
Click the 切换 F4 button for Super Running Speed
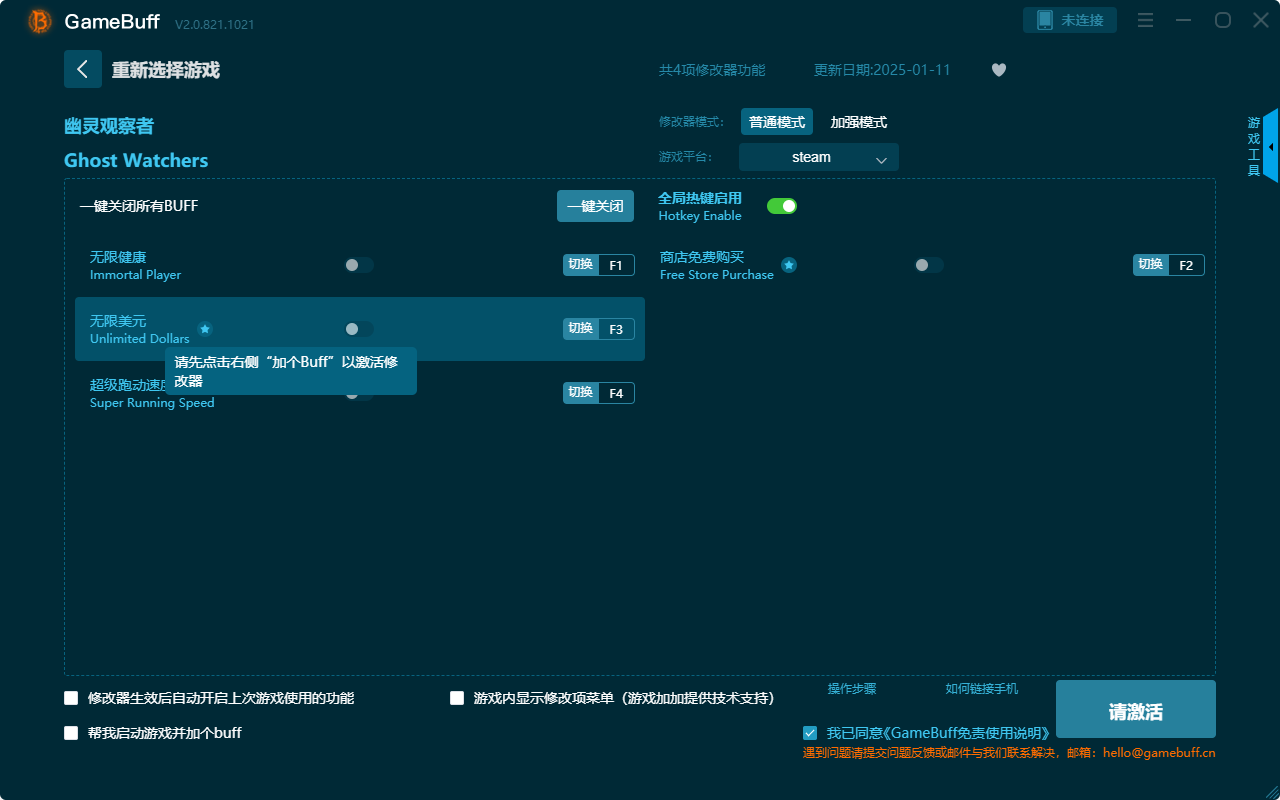pos(598,392)
